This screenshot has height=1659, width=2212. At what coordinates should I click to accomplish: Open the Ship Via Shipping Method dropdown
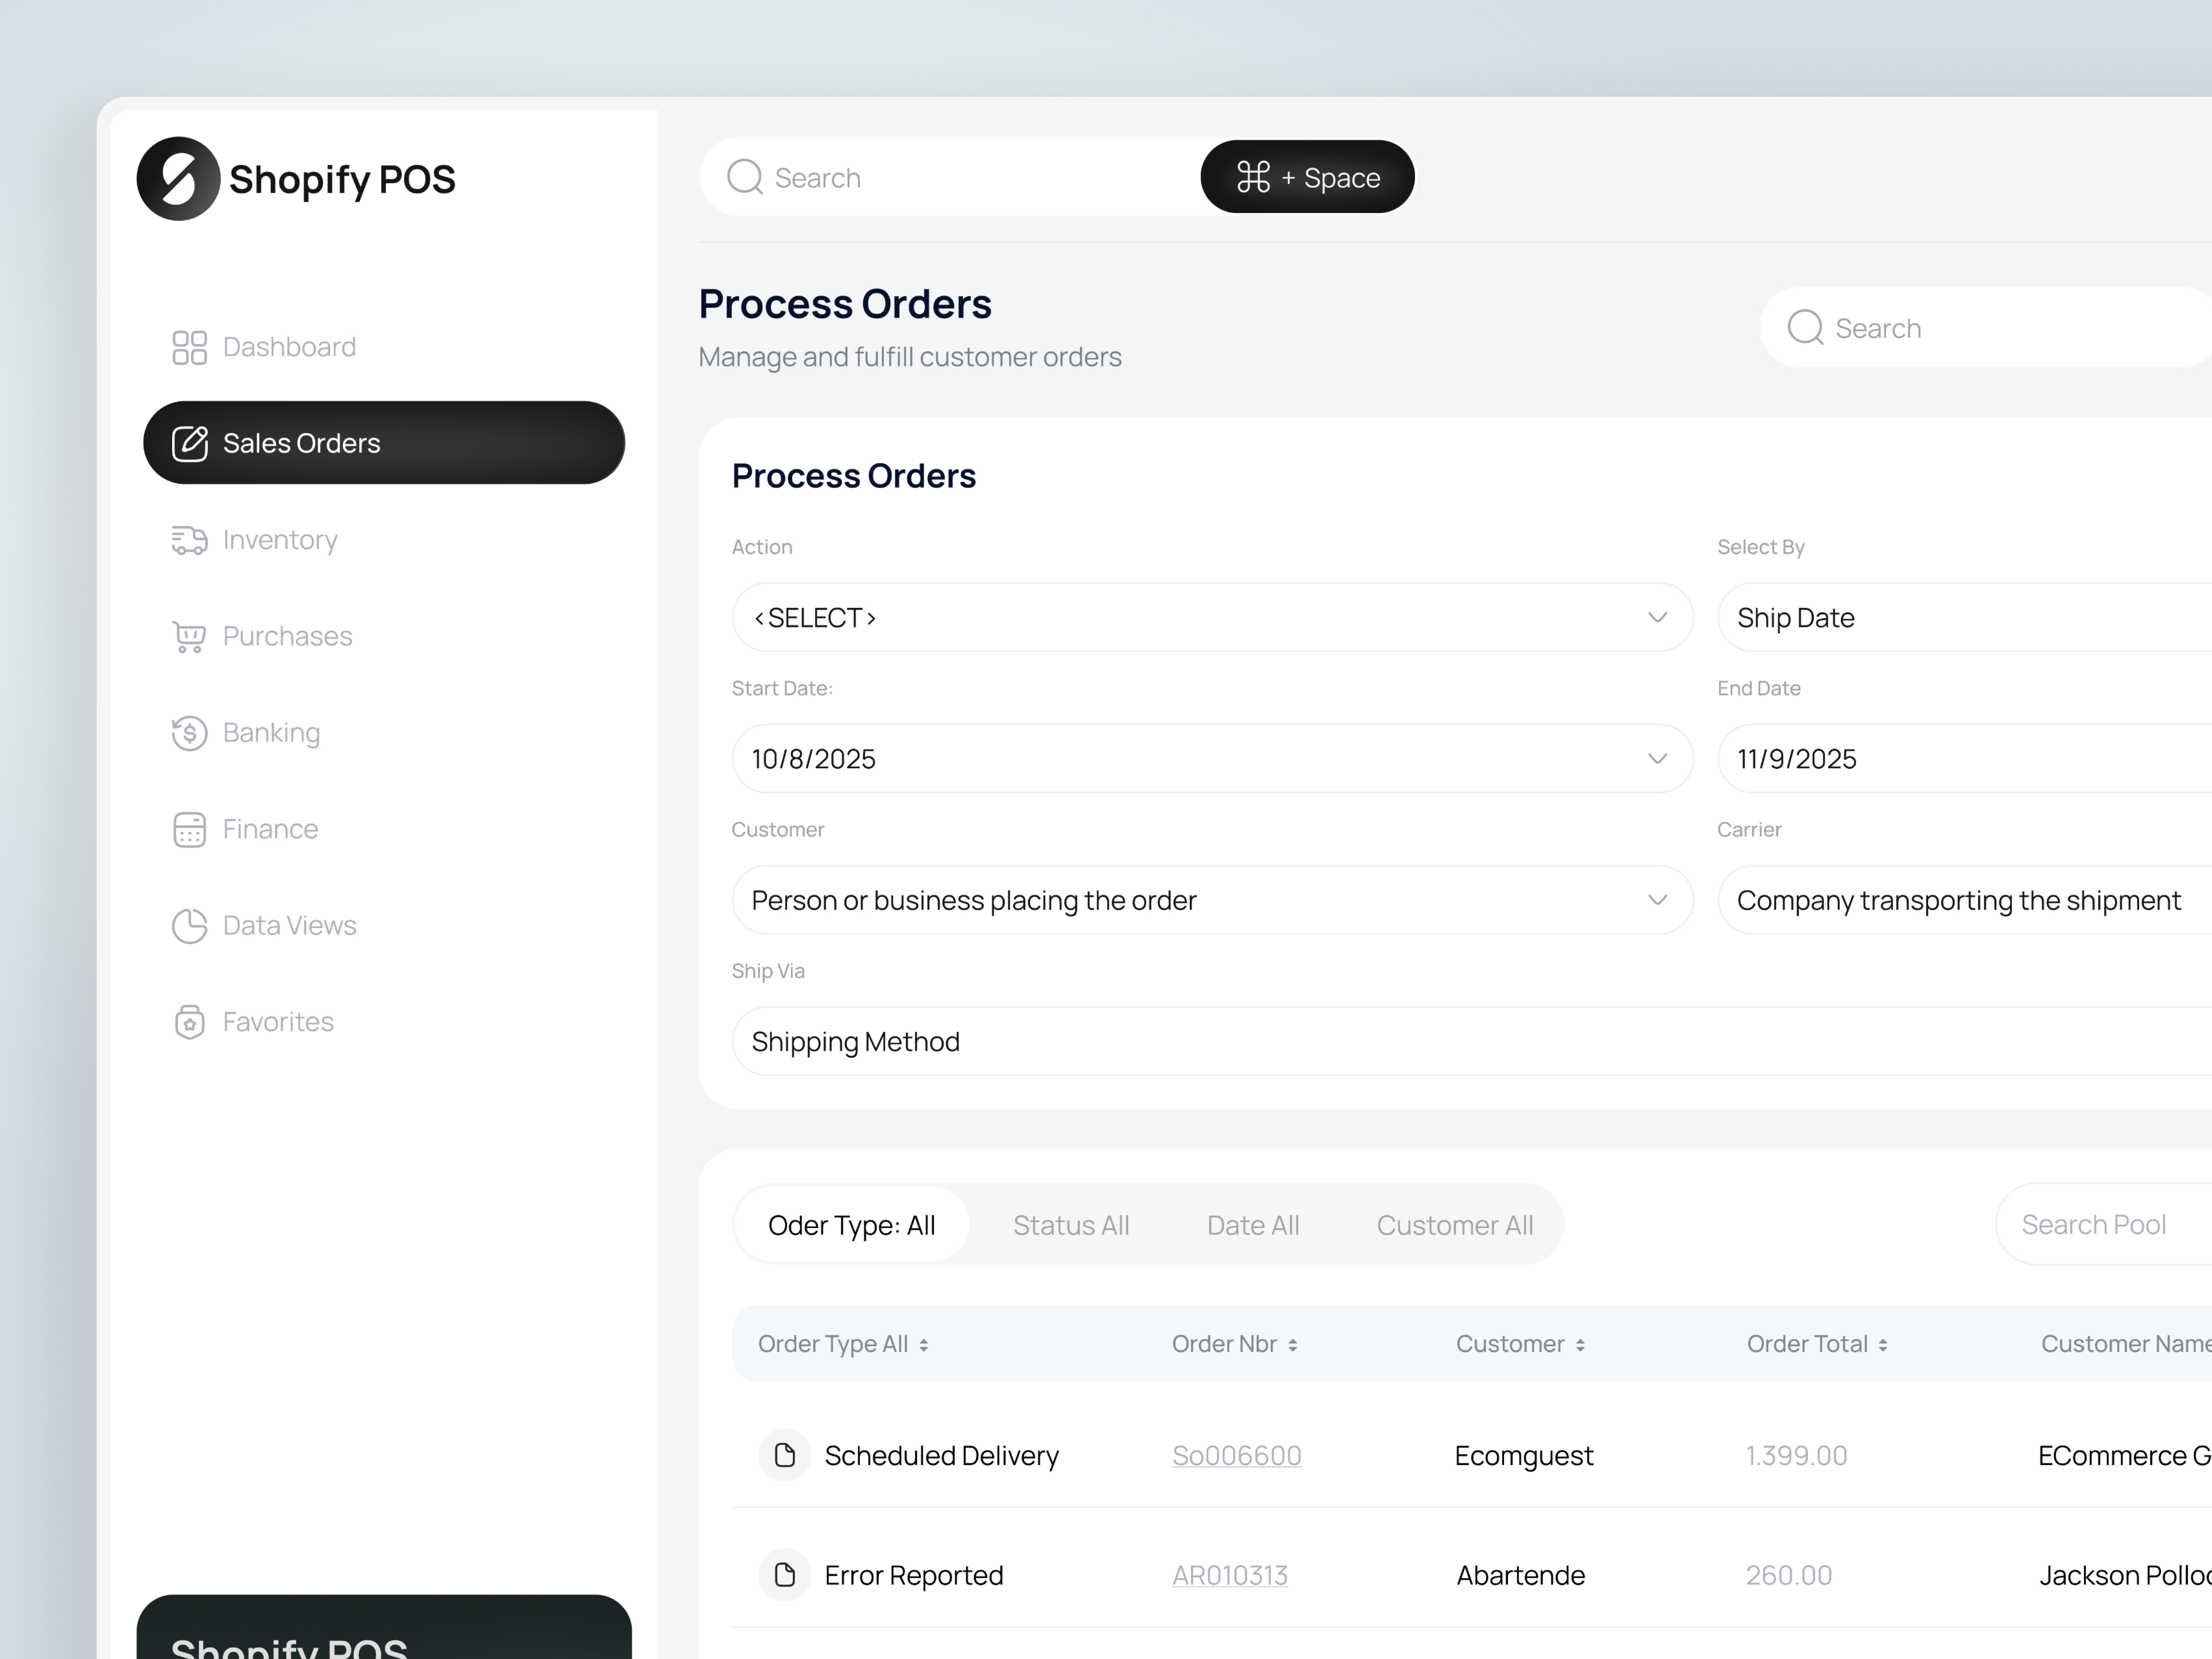(x=1472, y=1041)
